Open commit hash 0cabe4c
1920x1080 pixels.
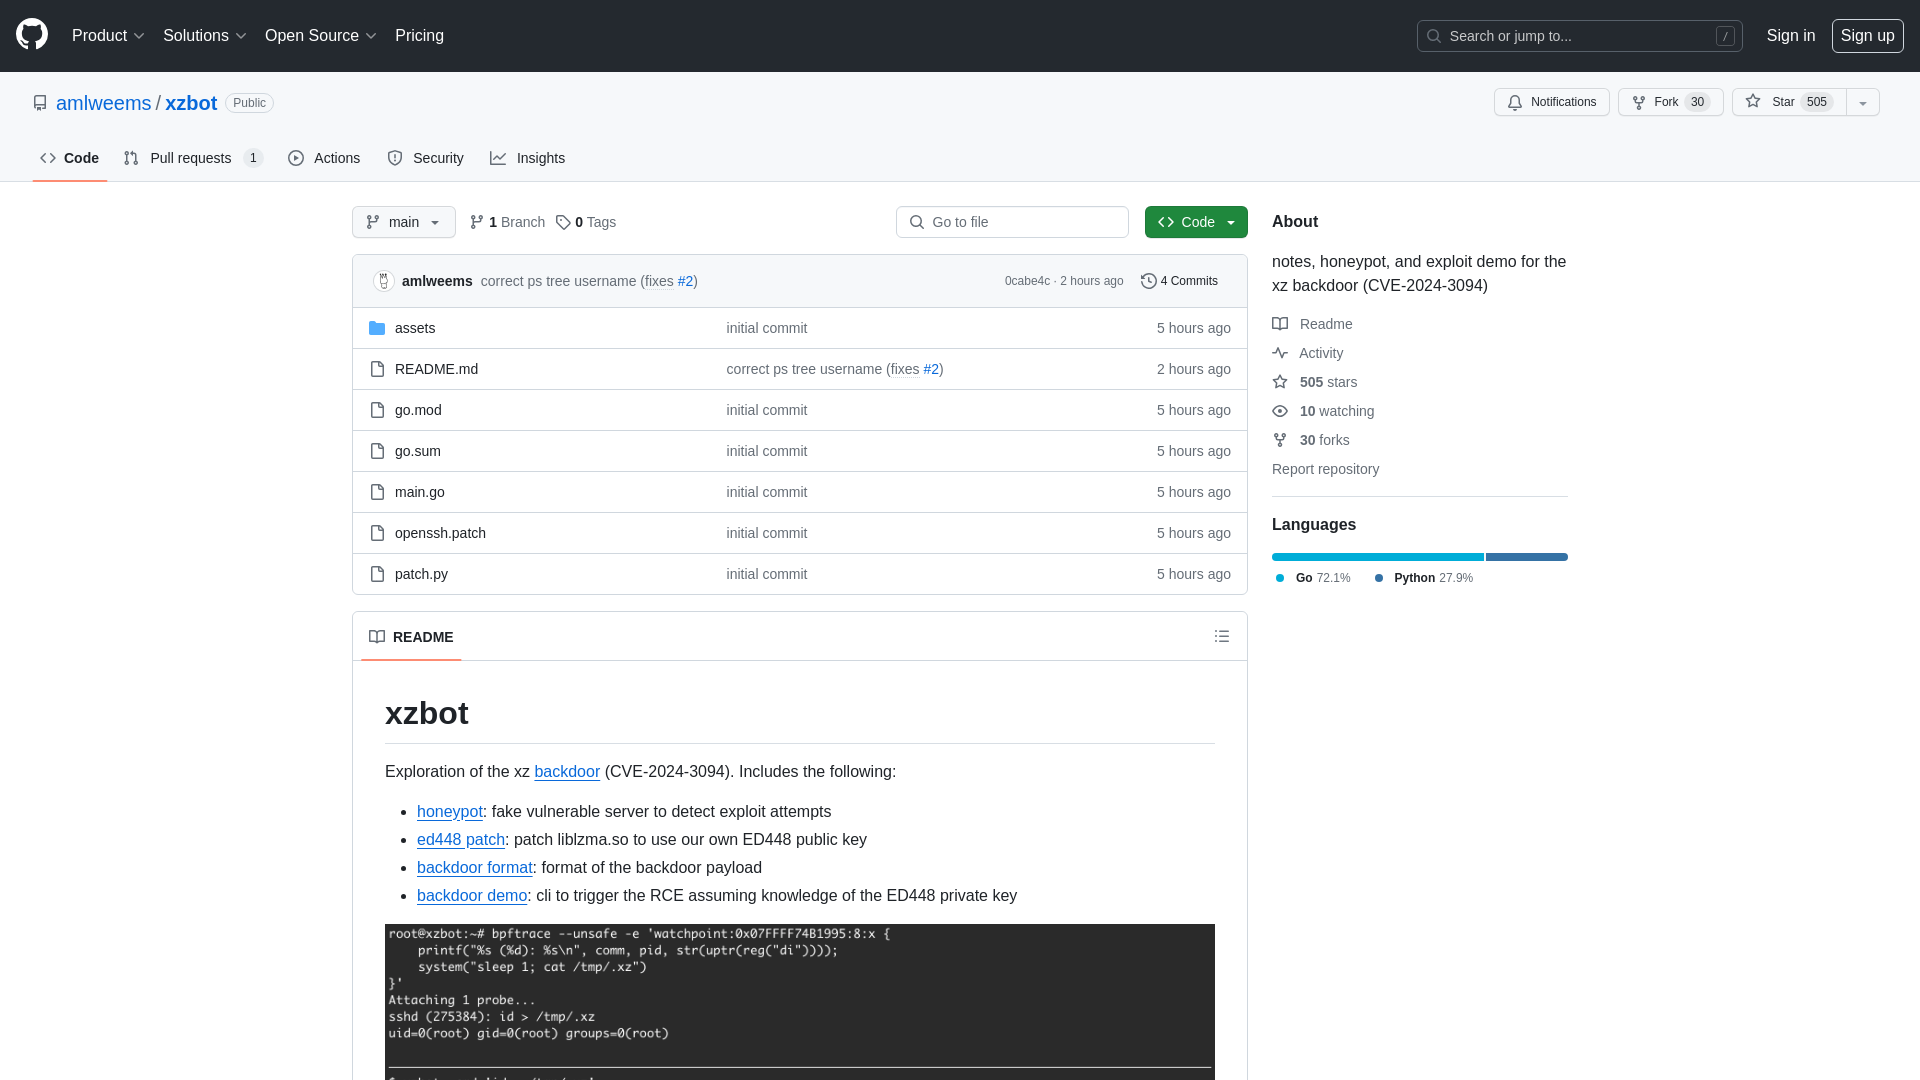pyautogui.click(x=1027, y=281)
